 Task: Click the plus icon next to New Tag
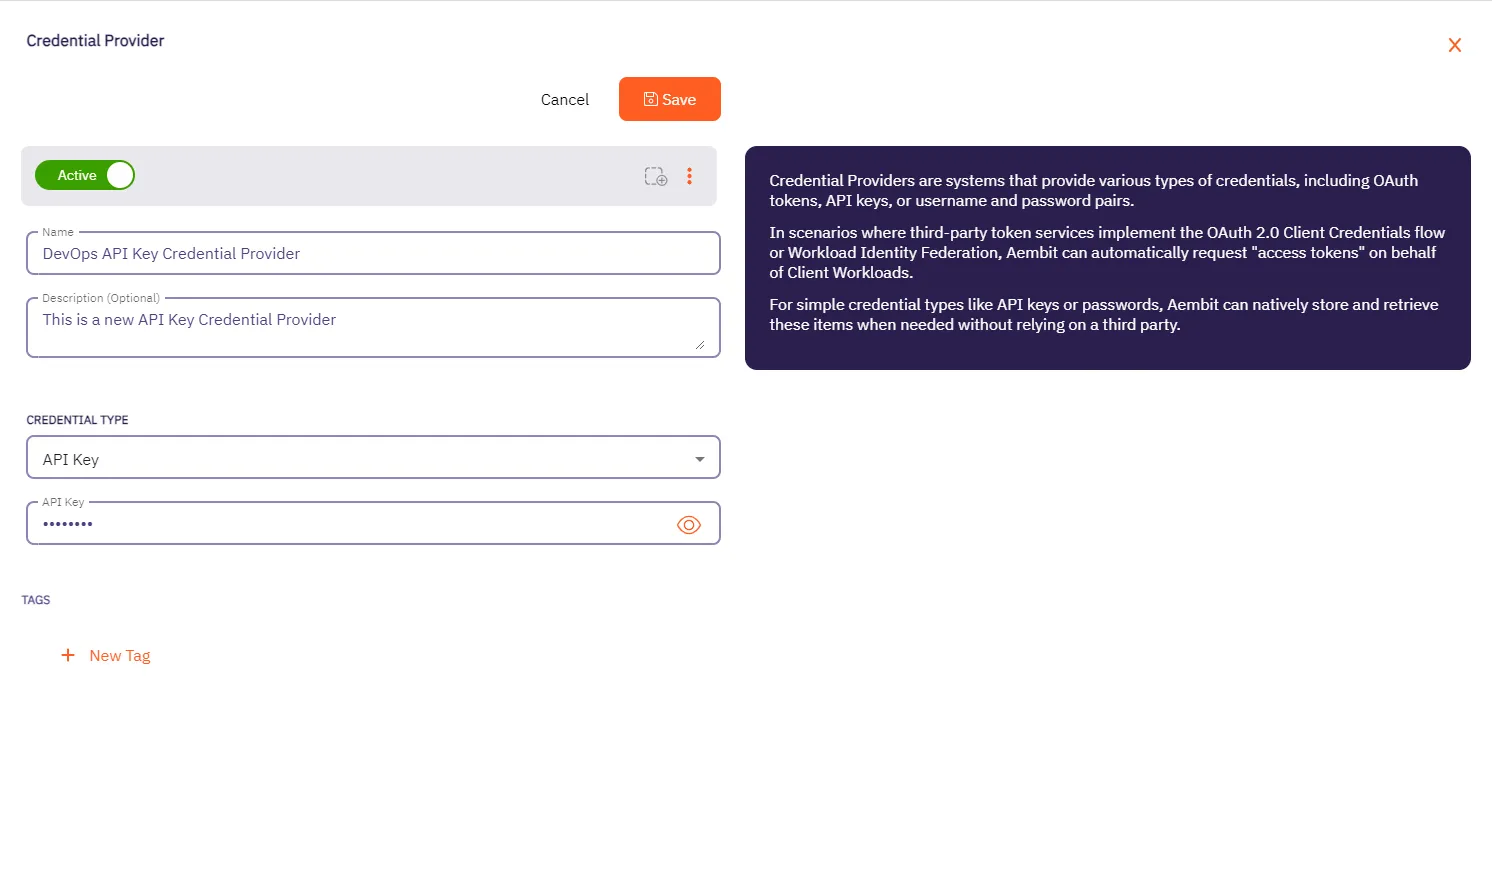coord(67,655)
